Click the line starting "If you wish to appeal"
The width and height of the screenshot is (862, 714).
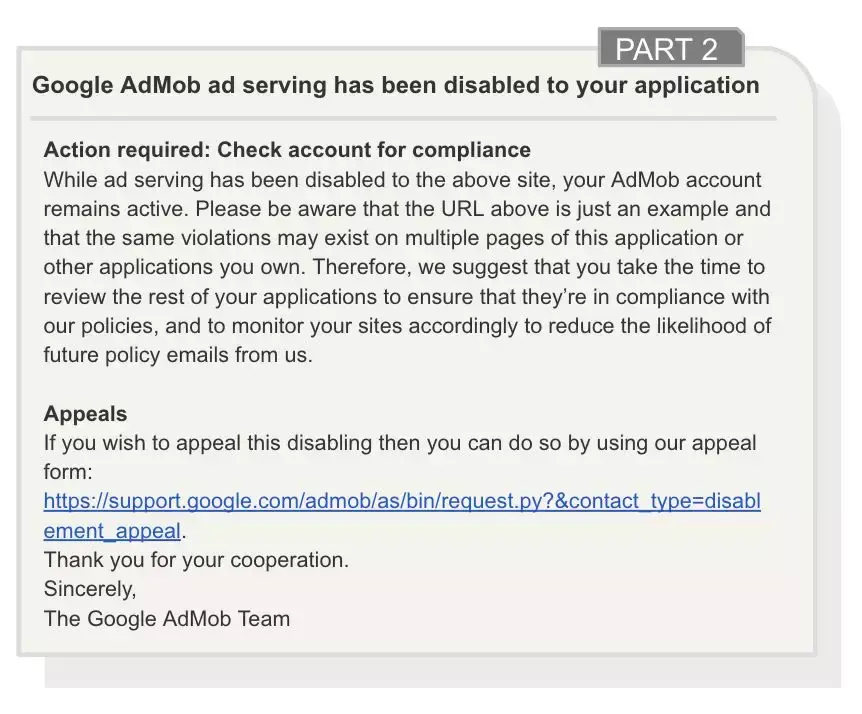[x=400, y=443]
